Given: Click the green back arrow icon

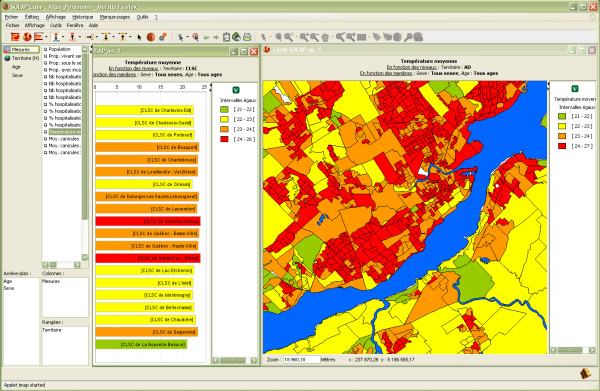Looking at the screenshot, I should click(206, 37).
